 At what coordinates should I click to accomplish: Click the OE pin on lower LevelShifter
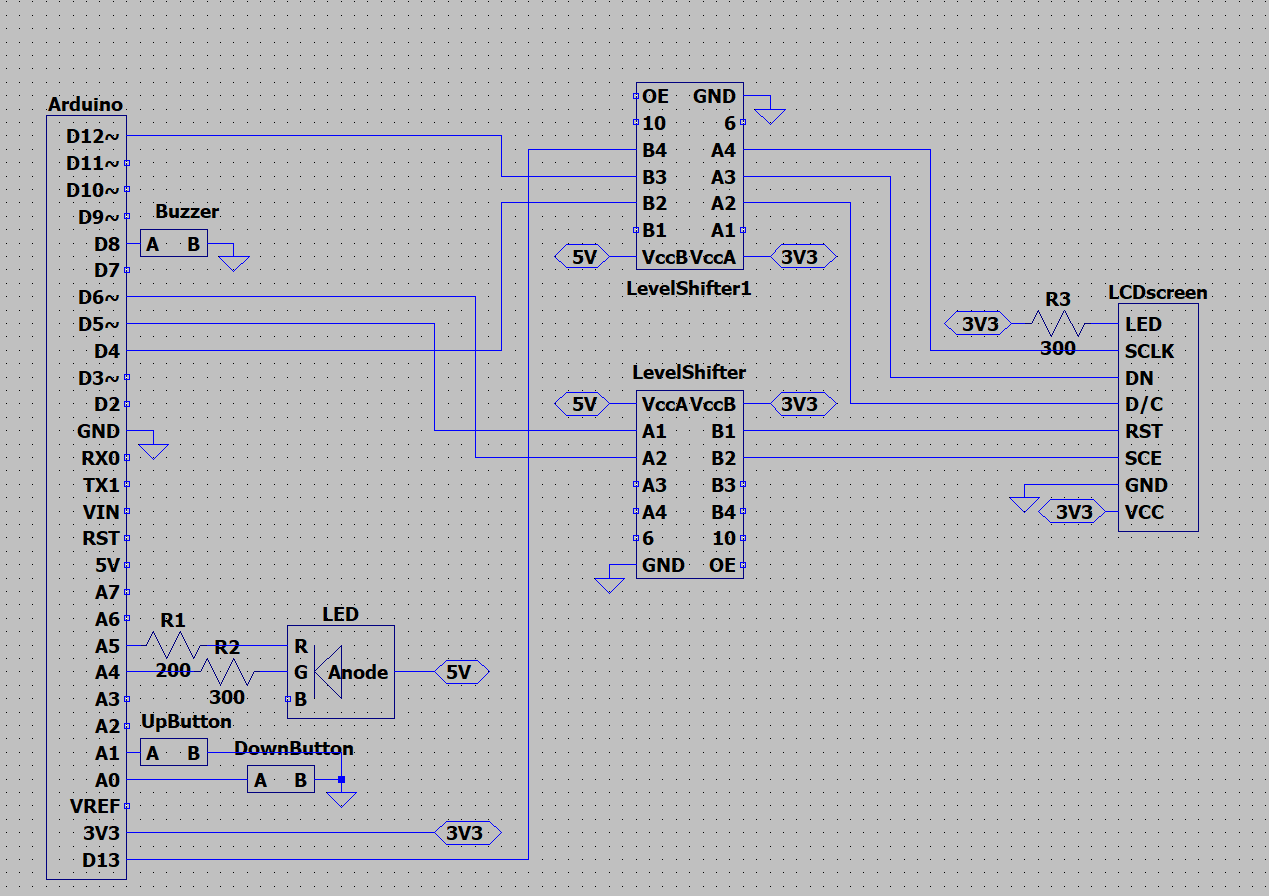pos(723,565)
